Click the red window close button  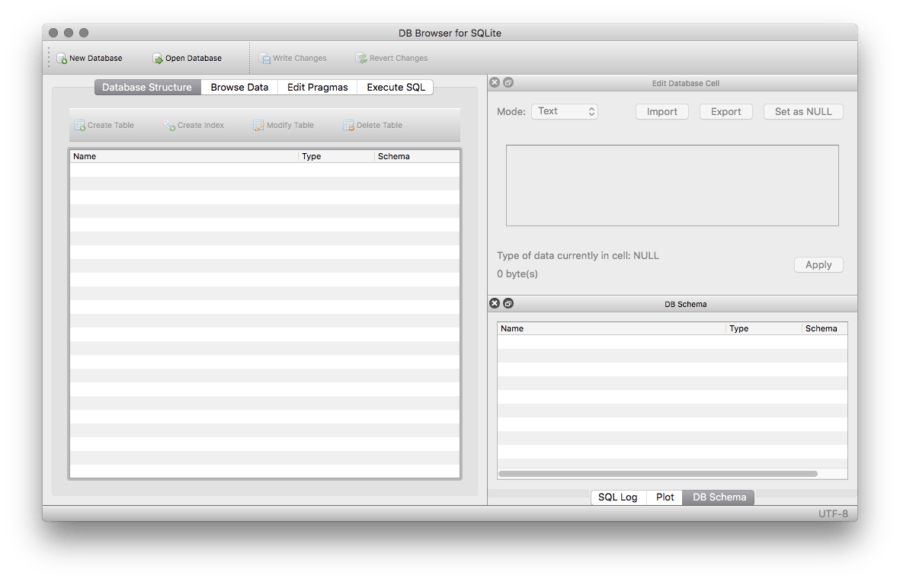click(53, 33)
